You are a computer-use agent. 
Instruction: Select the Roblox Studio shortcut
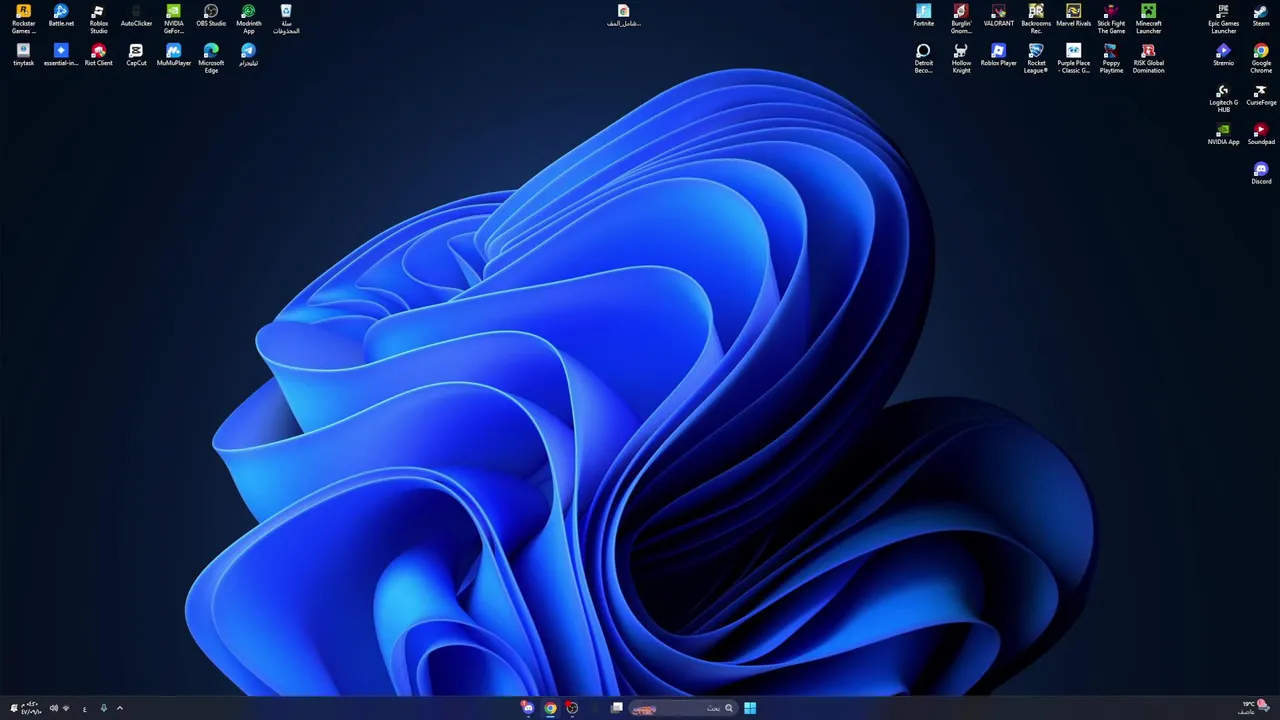(98, 19)
